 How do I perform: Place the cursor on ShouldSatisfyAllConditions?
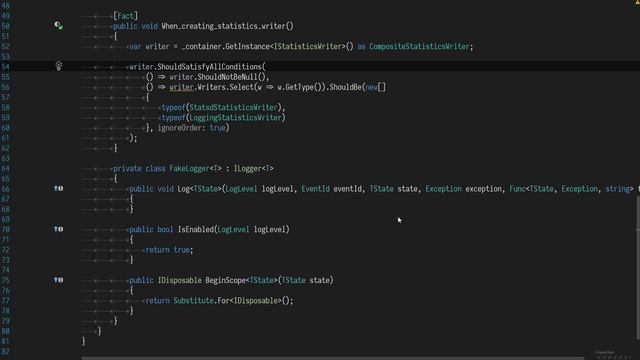pos(209,67)
